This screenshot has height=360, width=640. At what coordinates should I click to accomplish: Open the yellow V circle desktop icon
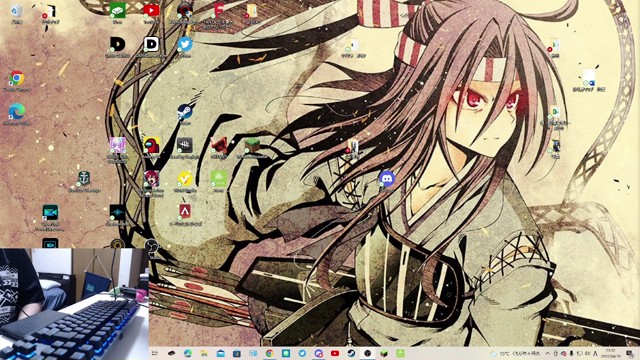tap(185, 178)
